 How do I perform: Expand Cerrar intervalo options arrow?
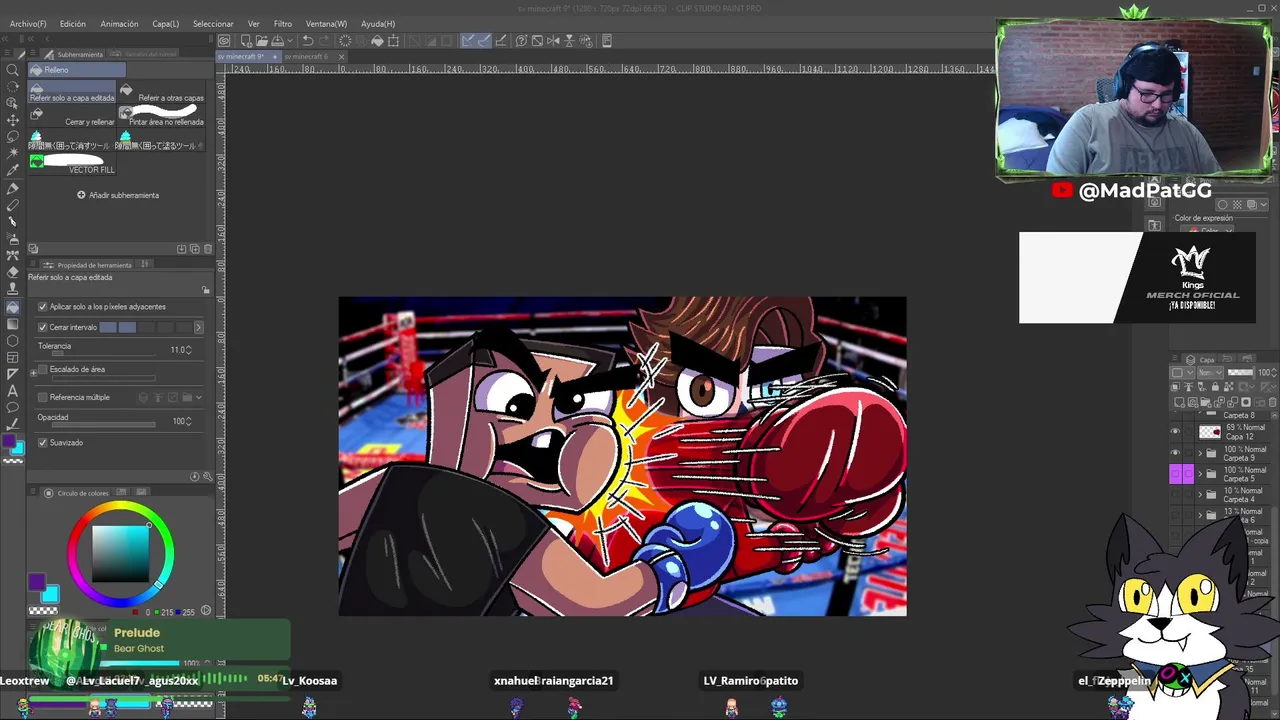click(x=198, y=327)
